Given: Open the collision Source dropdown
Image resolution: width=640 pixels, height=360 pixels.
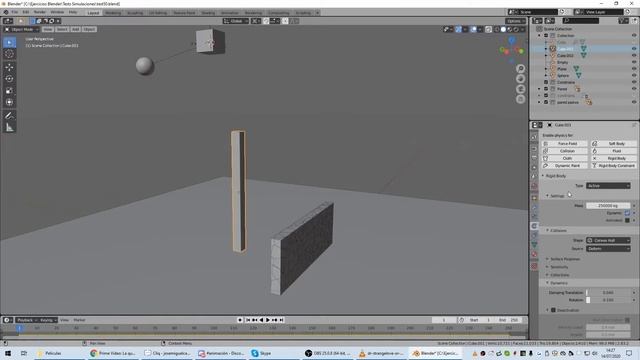Looking at the screenshot, I should (x=608, y=249).
